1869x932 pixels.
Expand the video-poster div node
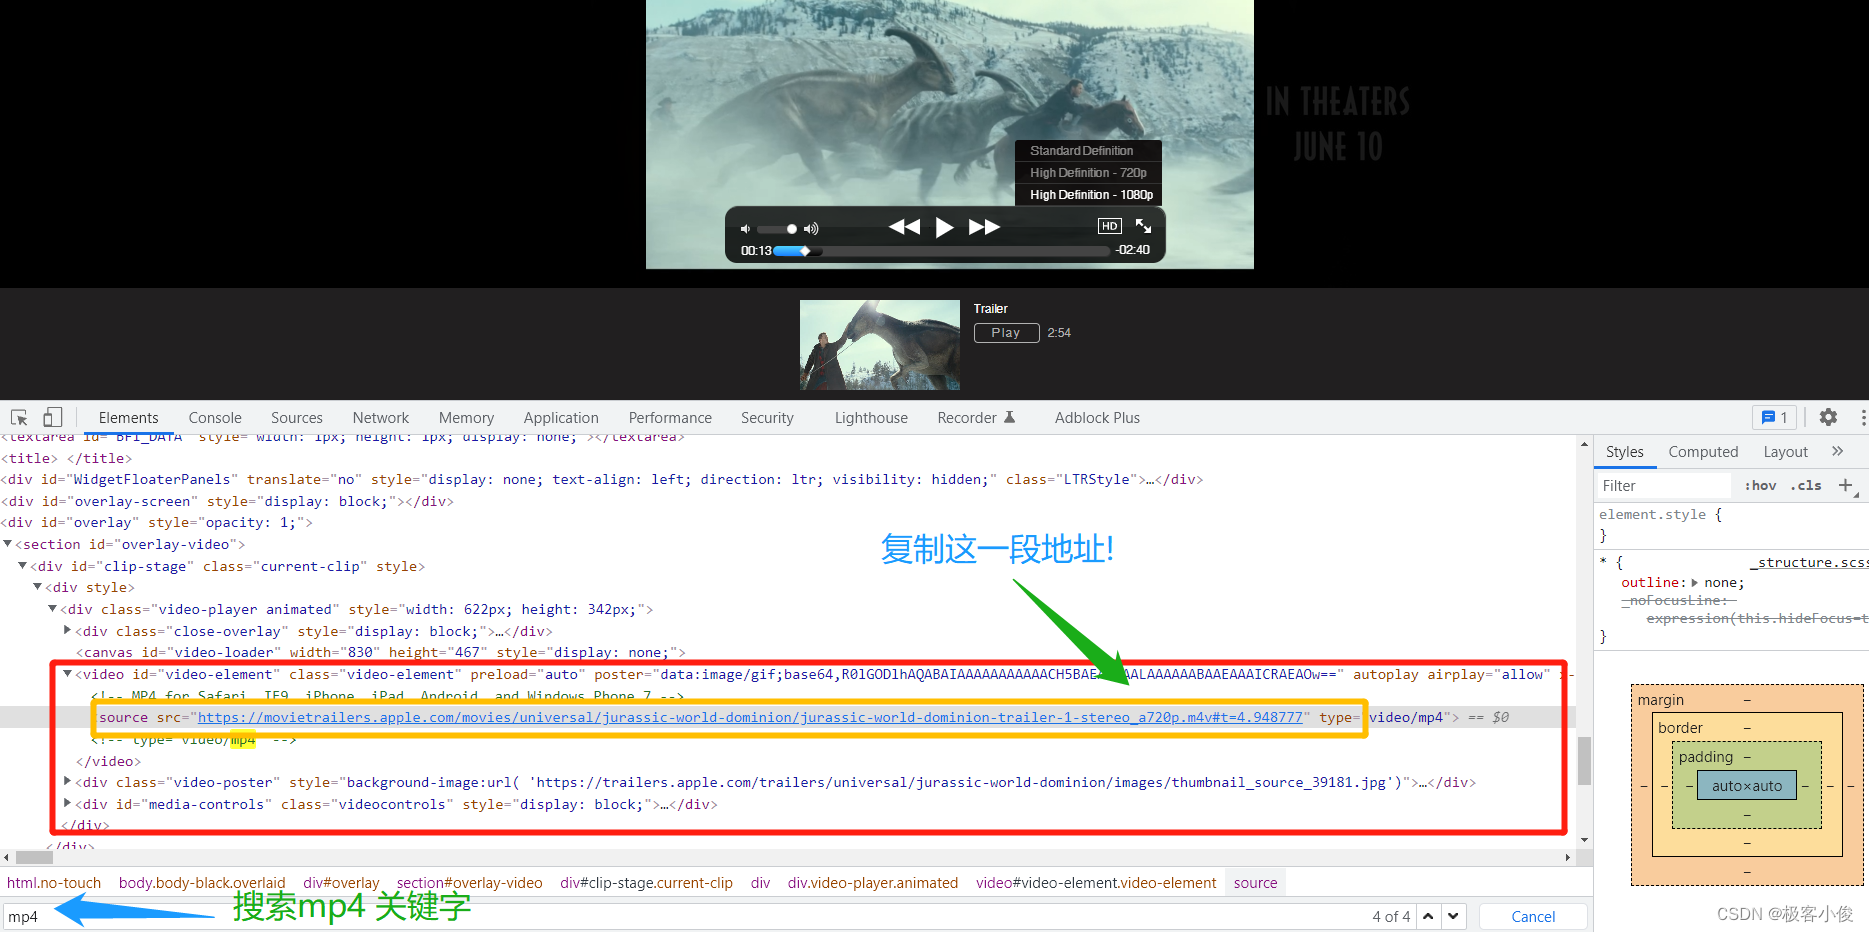pos(68,782)
